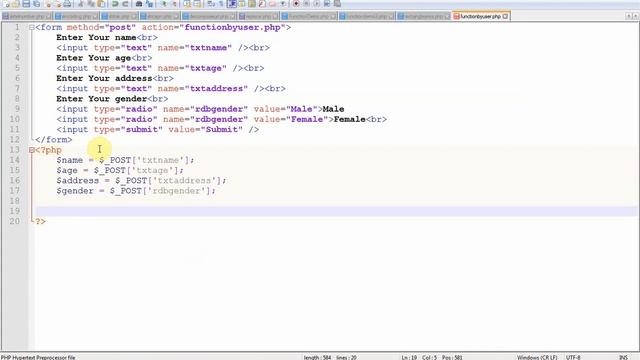Open Find with the binoculars icon

pyautogui.click(x=139, y=4)
